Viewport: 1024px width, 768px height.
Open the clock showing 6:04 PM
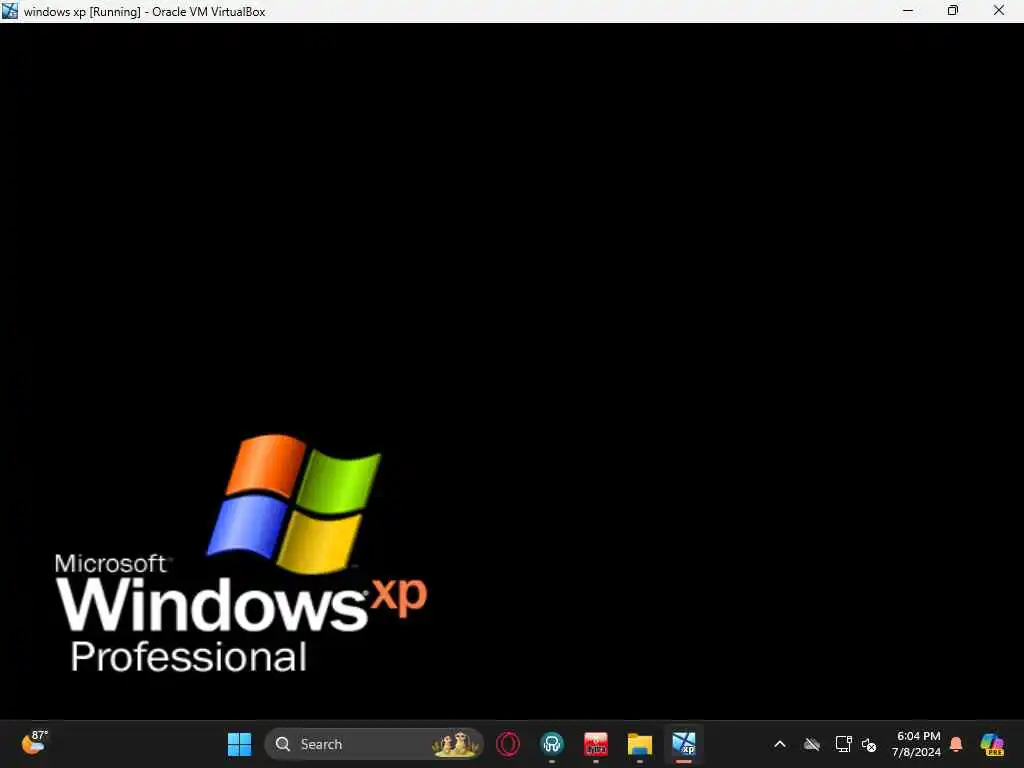917,744
